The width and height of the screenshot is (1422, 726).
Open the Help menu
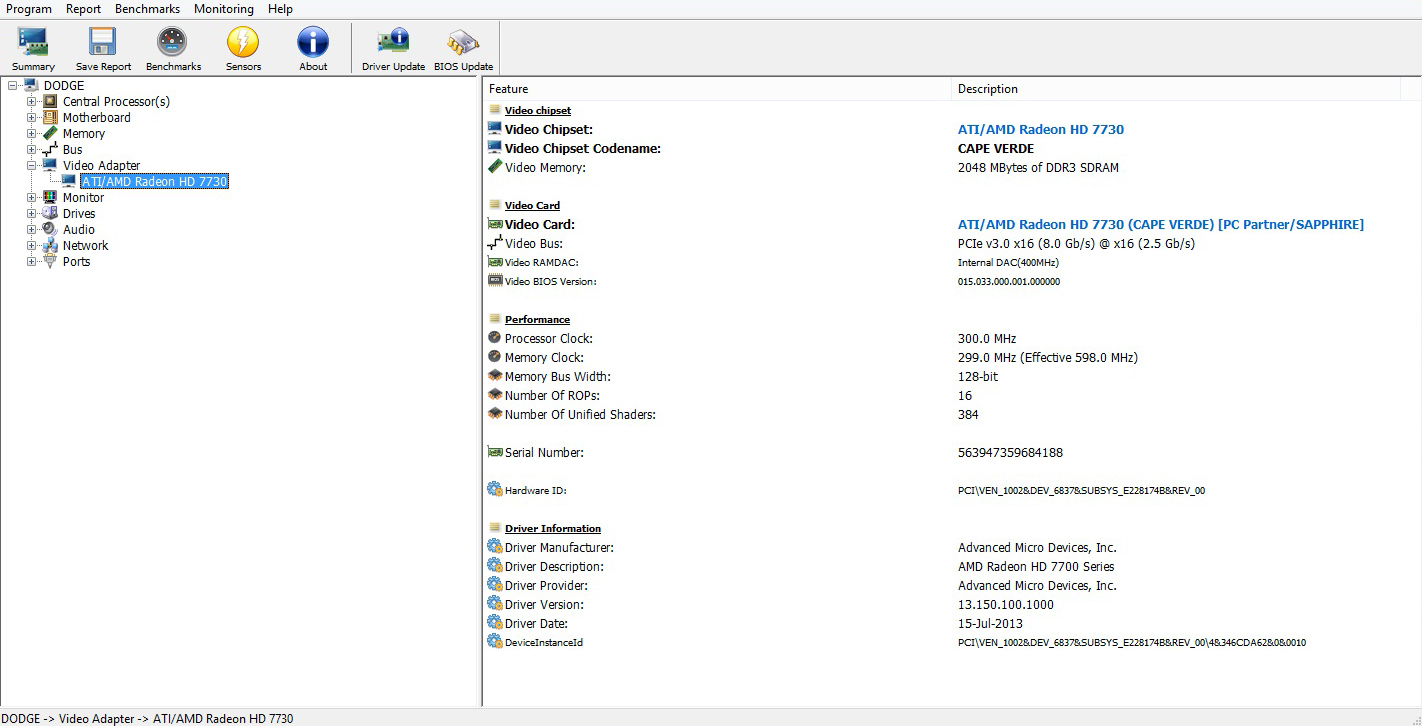click(280, 9)
